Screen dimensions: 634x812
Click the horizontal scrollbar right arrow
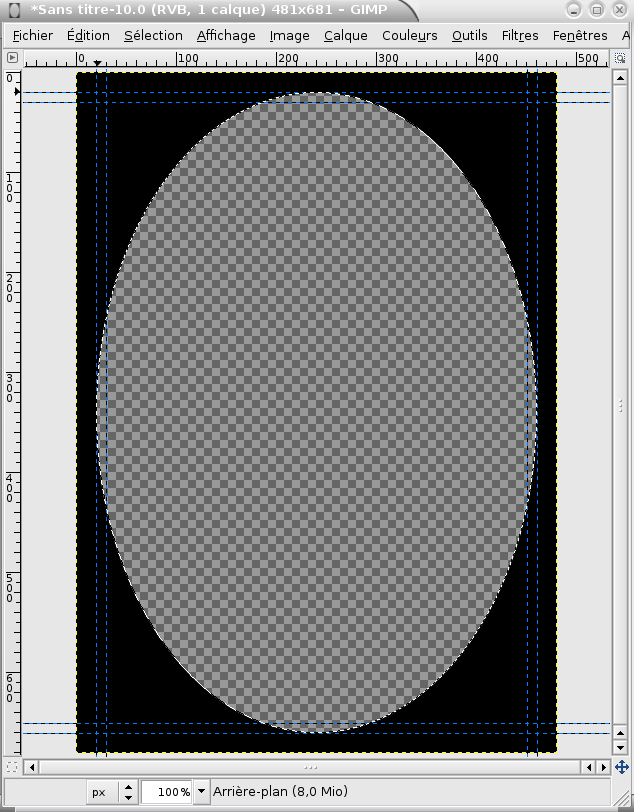[x=603, y=767]
